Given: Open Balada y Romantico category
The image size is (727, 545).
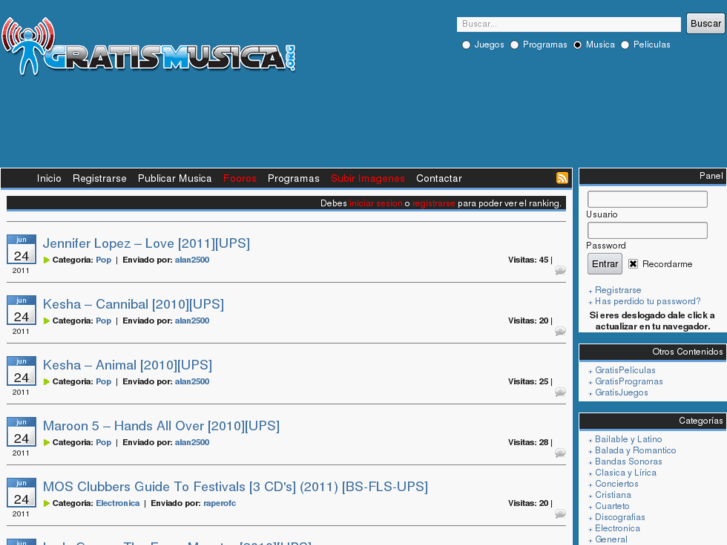Looking at the screenshot, I should (635, 450).
